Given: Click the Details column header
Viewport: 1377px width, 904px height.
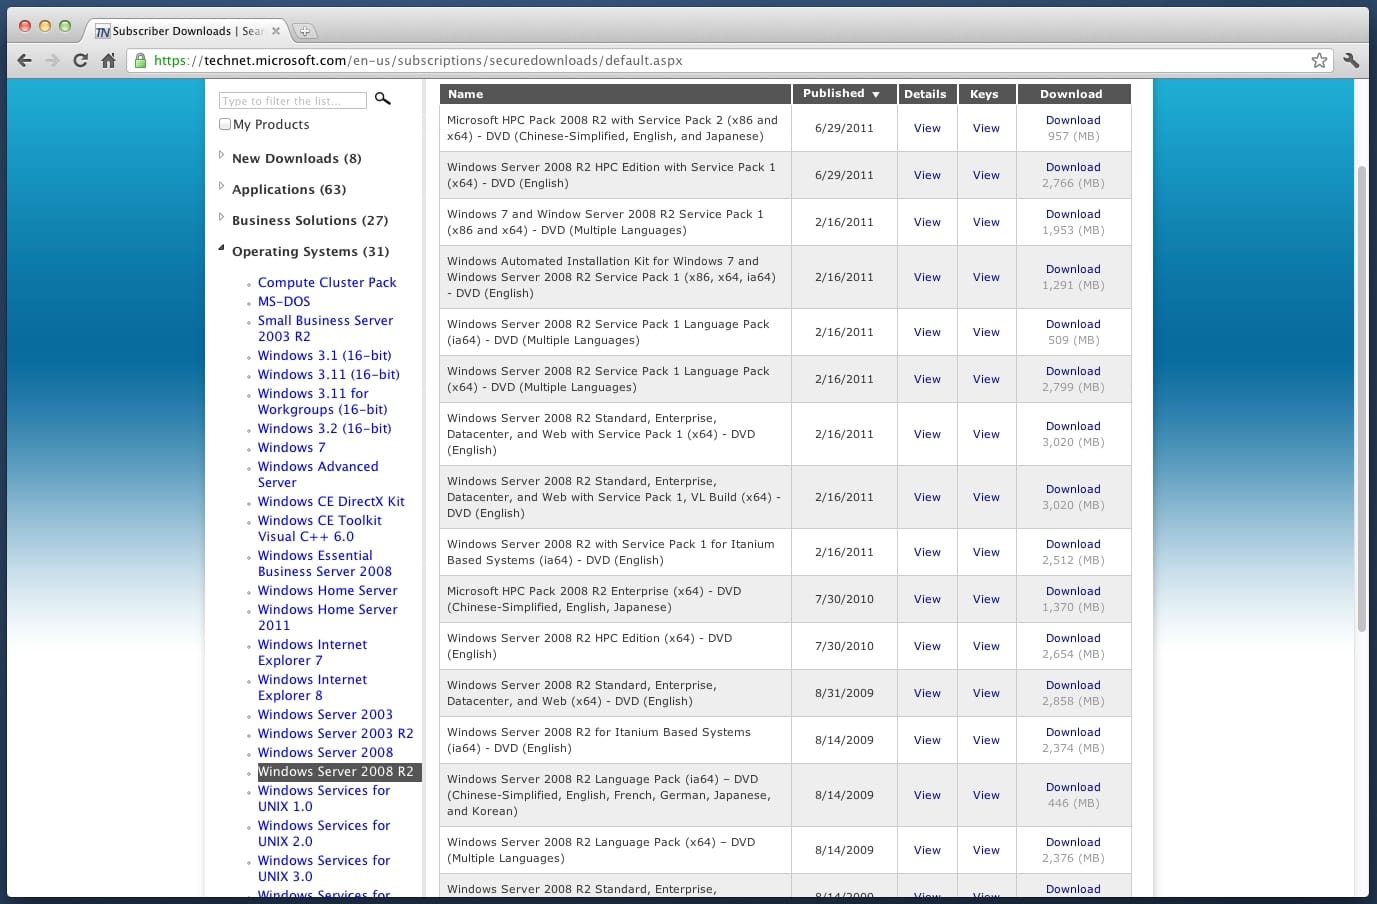Looking at the screenshot, I should pyautogui.click(x=925, y=94).
